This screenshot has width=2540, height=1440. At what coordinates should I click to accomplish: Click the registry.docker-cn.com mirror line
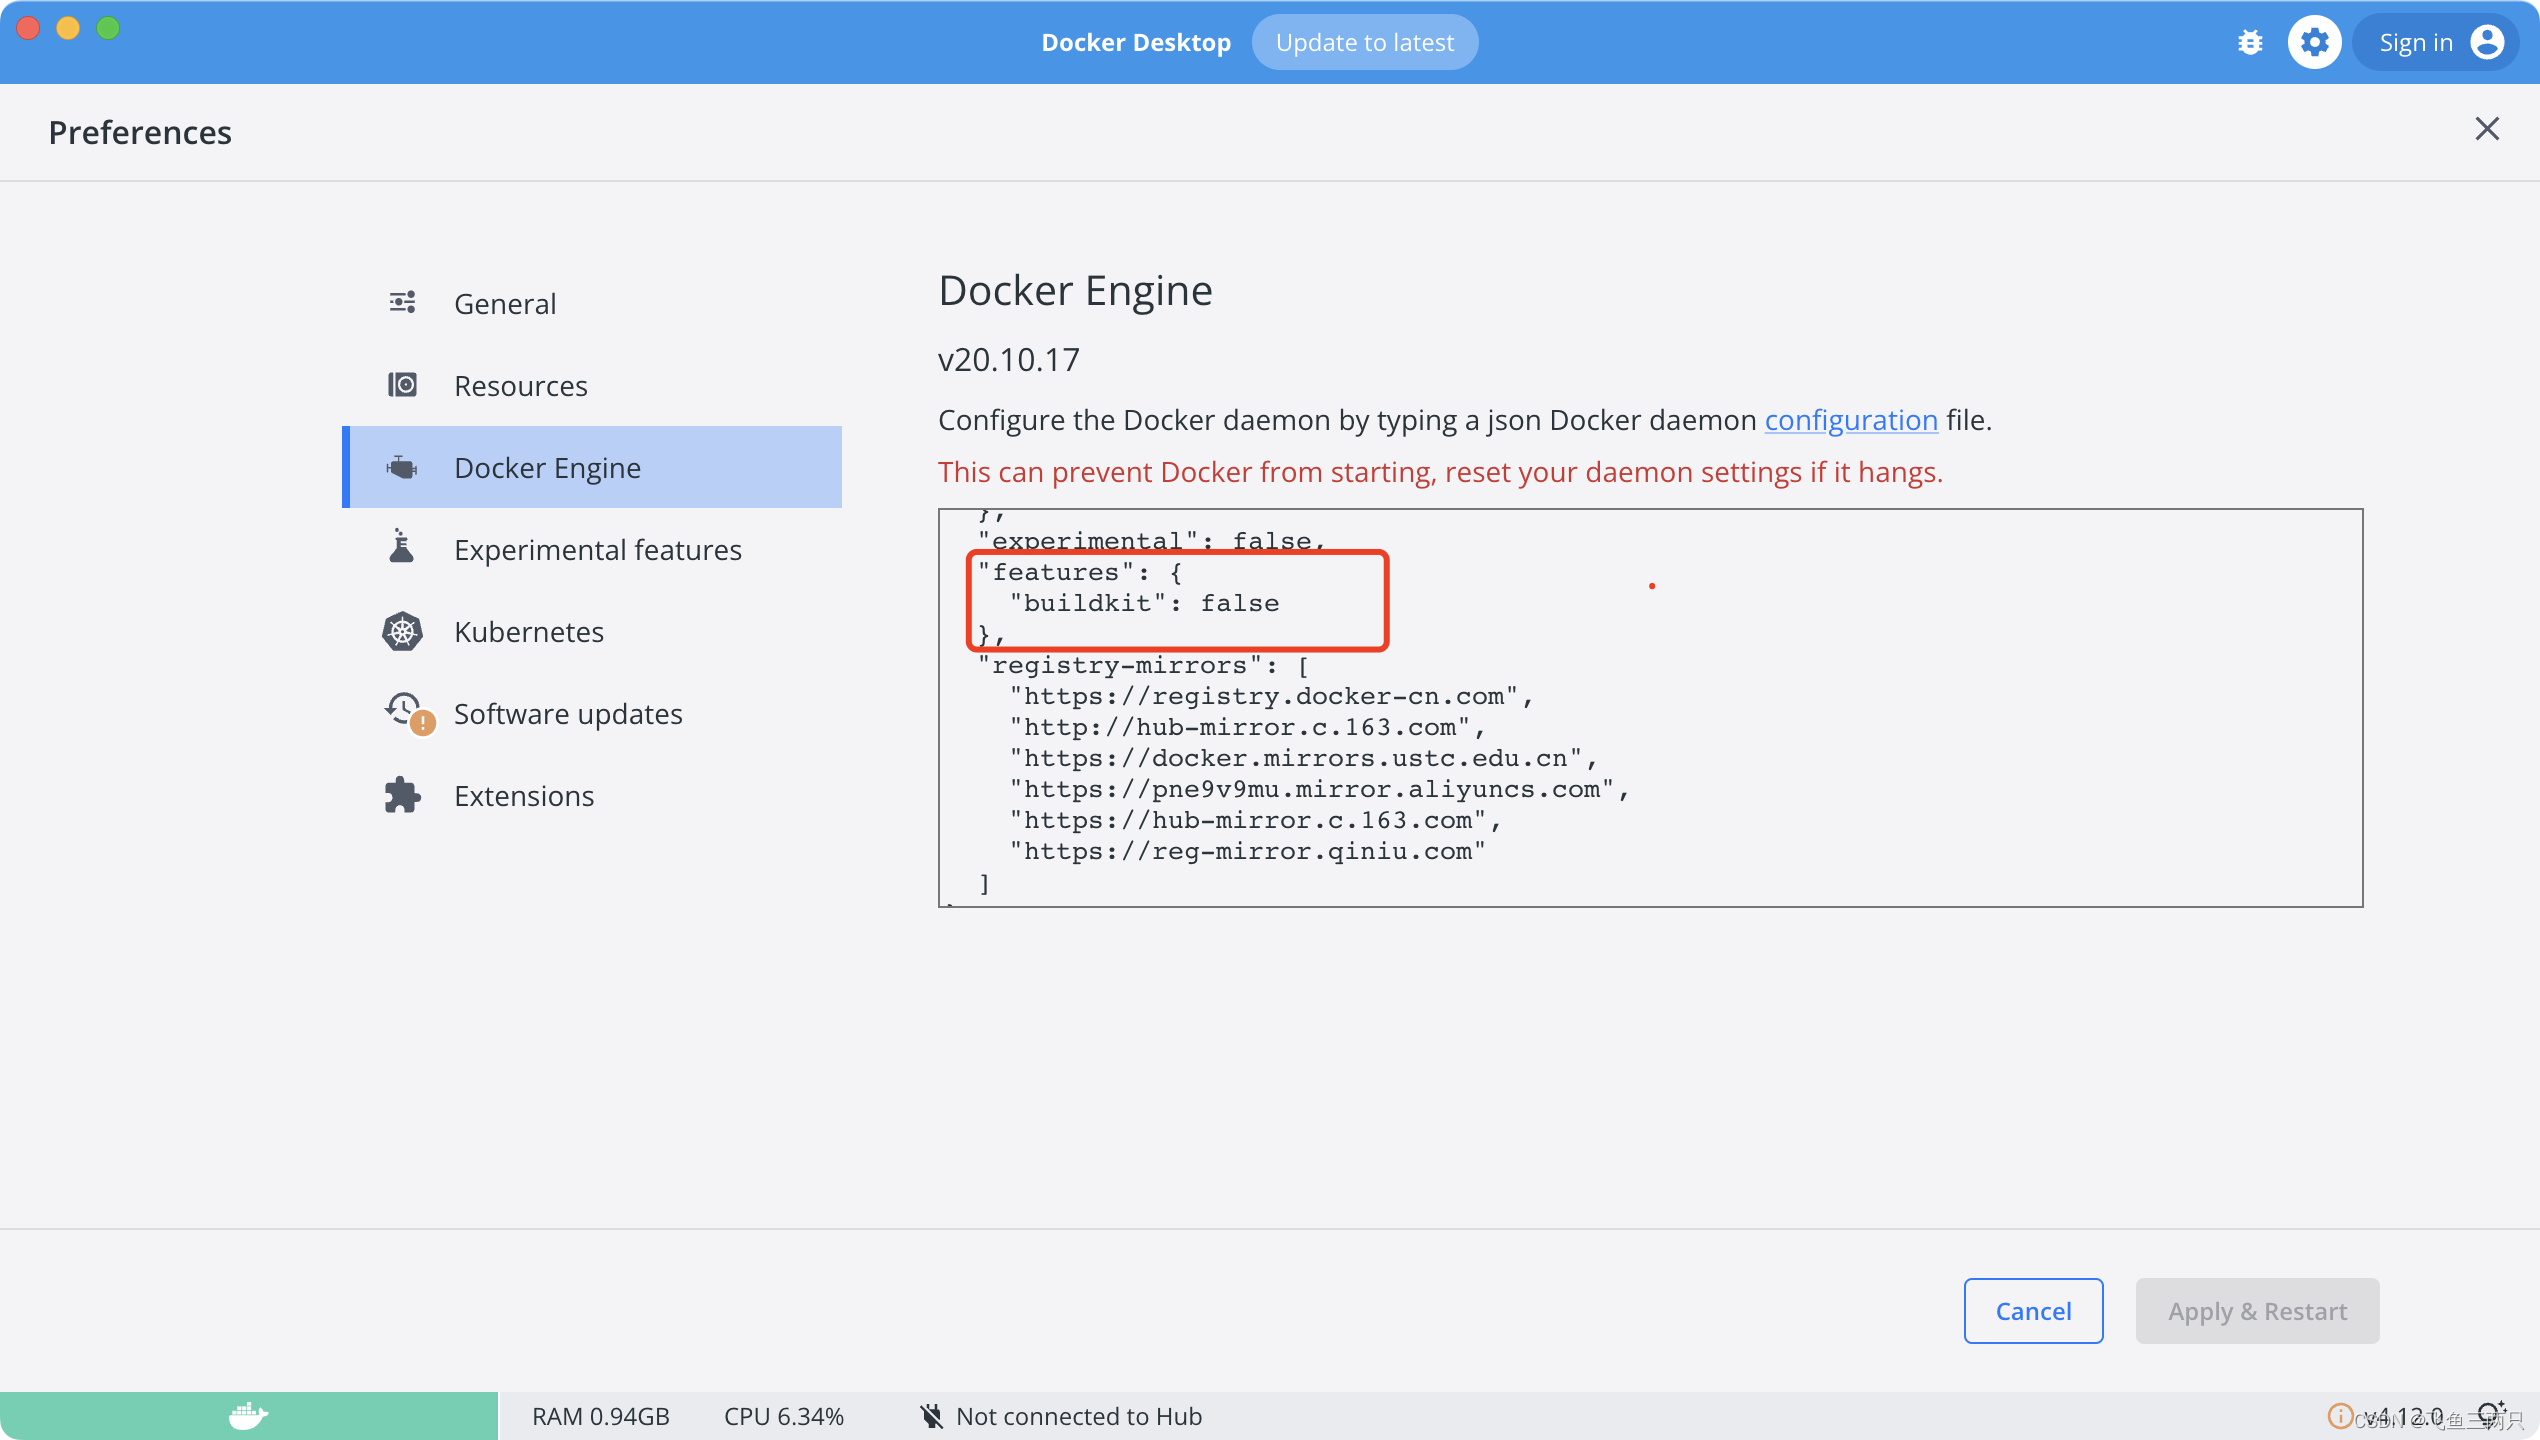(x=1271, y=696)
